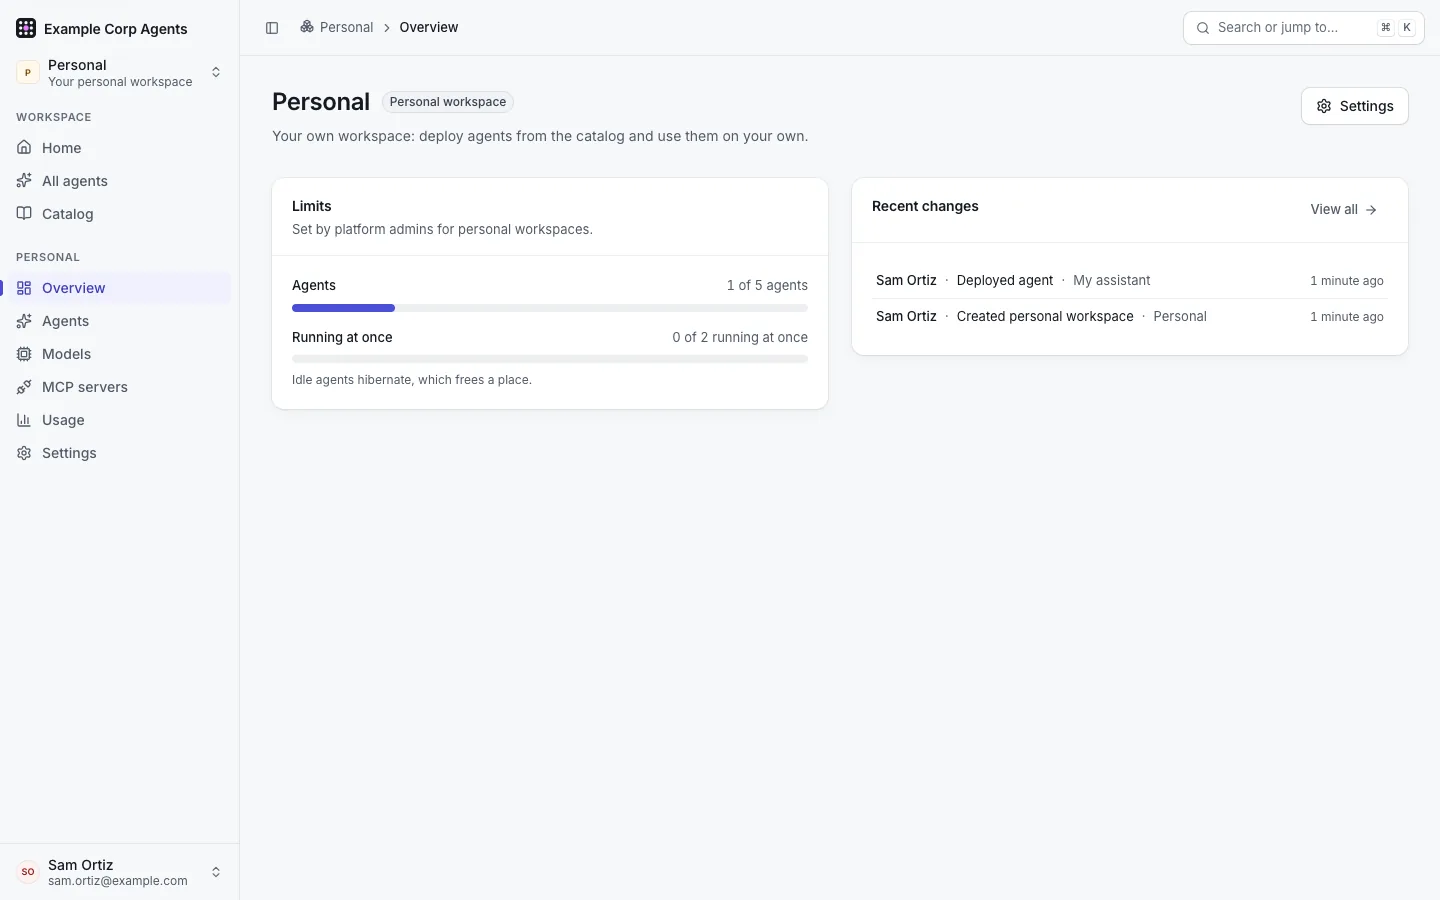Click the Agents sparkle icon under Personal

click(24, 321)
